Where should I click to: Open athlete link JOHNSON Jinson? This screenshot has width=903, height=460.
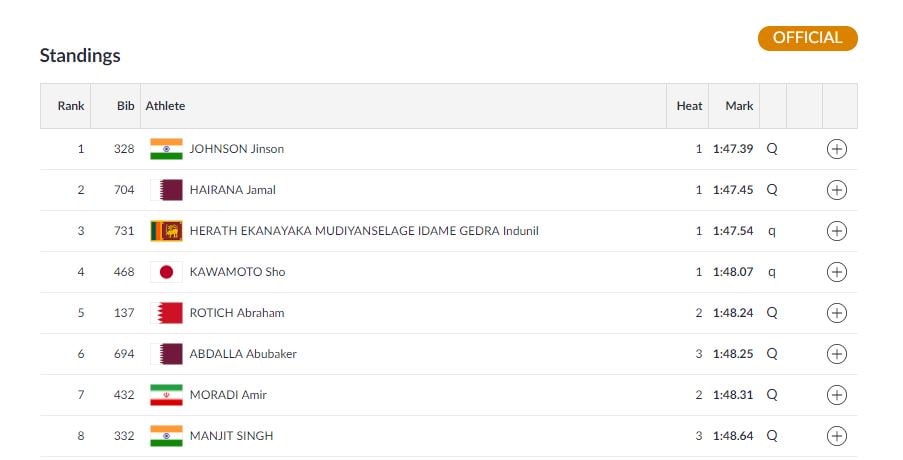[237, 149]
